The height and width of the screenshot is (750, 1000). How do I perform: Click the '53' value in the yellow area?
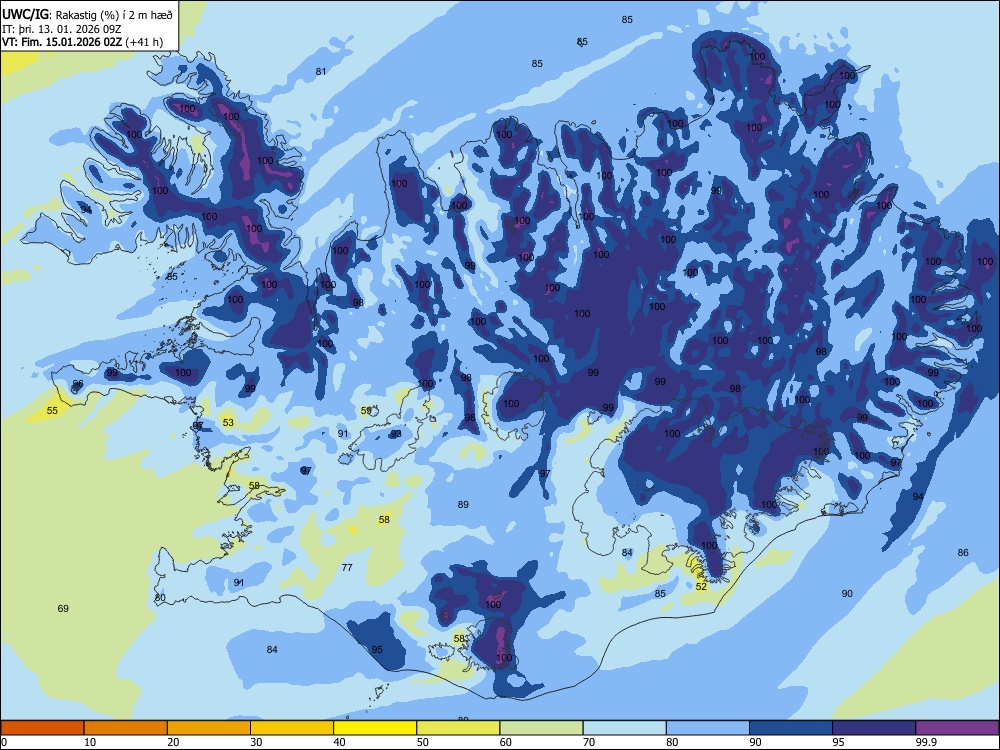click(228, 423)
